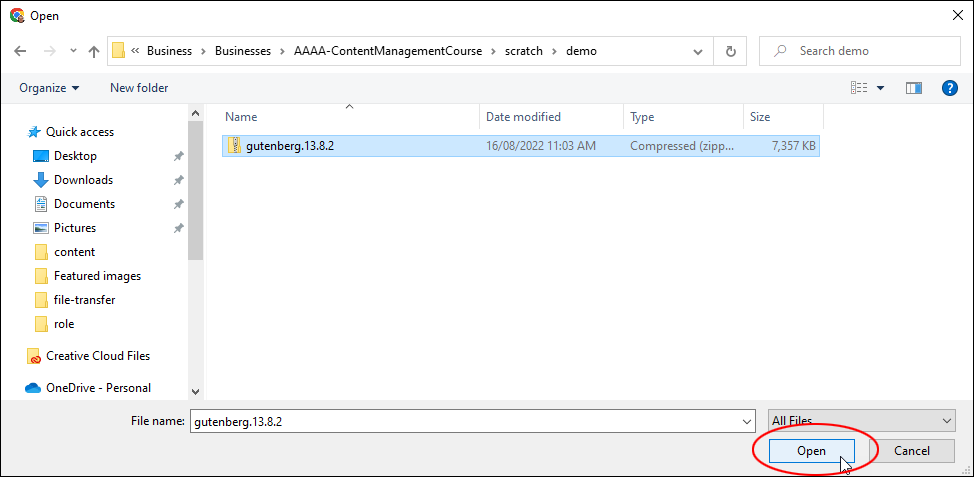Go up one folder level
The height and width of the screenshot is (477, 974).
94,51
